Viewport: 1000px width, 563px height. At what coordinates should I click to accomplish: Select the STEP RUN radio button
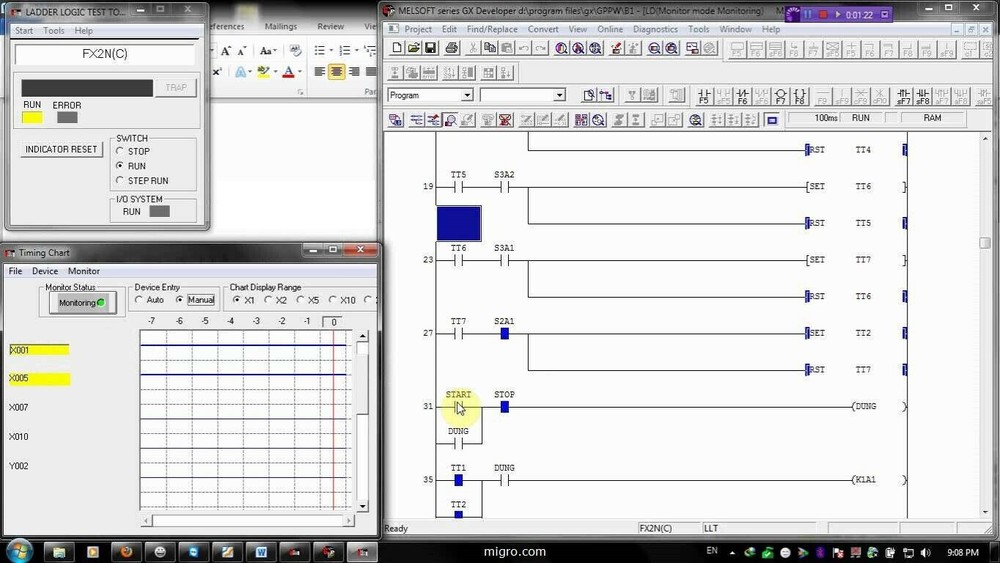pos(120,181)
